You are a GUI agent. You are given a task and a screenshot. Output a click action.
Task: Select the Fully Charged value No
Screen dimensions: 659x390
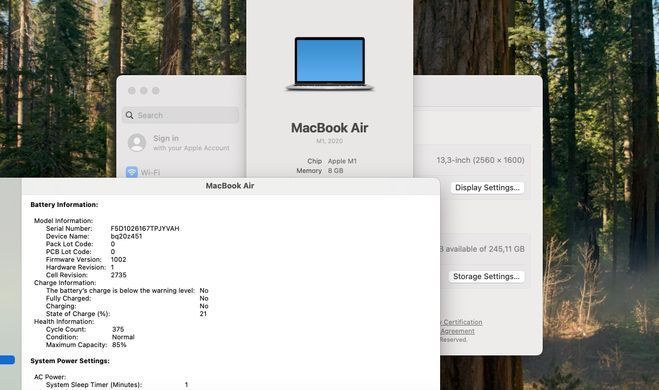(x=204, y=298)
